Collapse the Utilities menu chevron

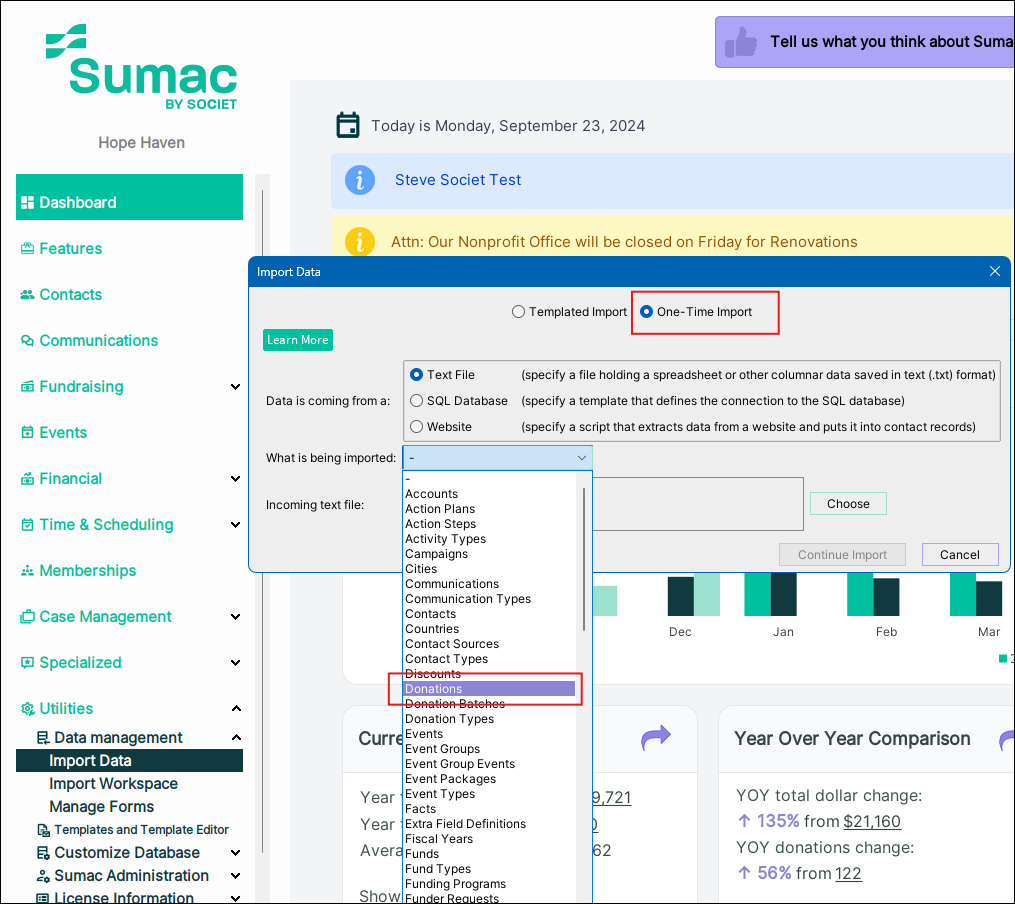tap(236, 709)
